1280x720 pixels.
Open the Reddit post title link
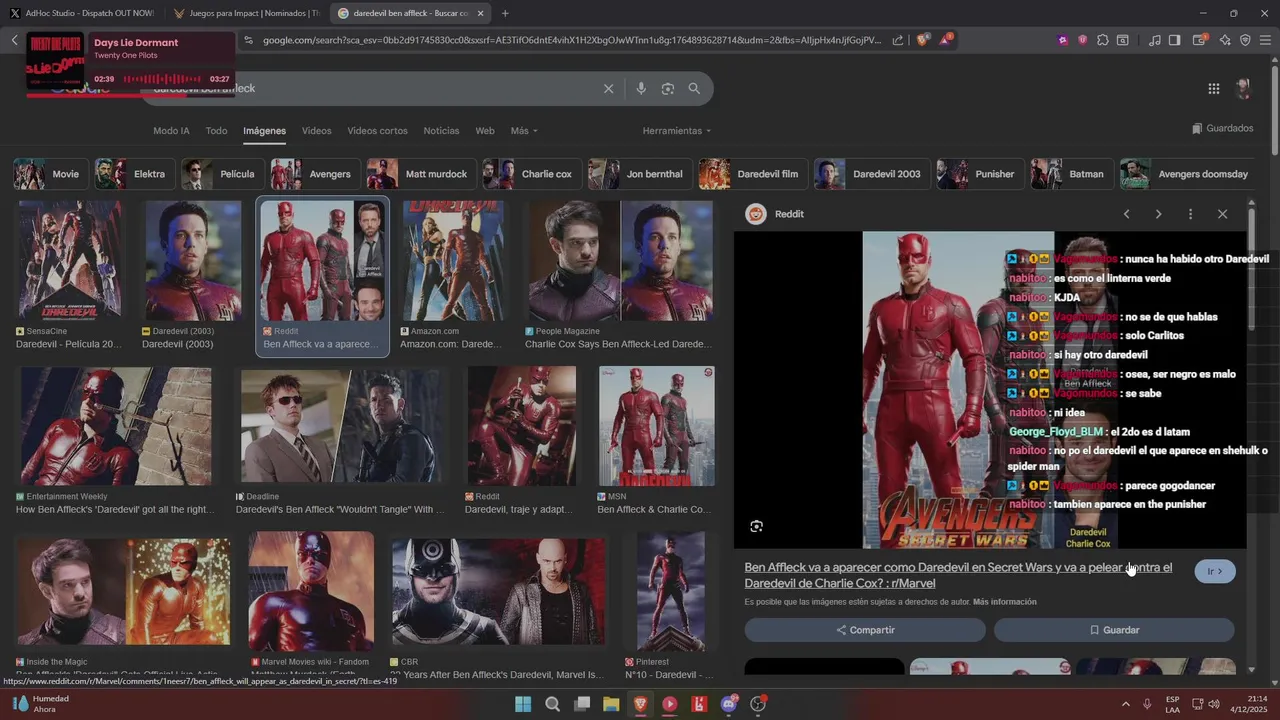tap(958, 575)
